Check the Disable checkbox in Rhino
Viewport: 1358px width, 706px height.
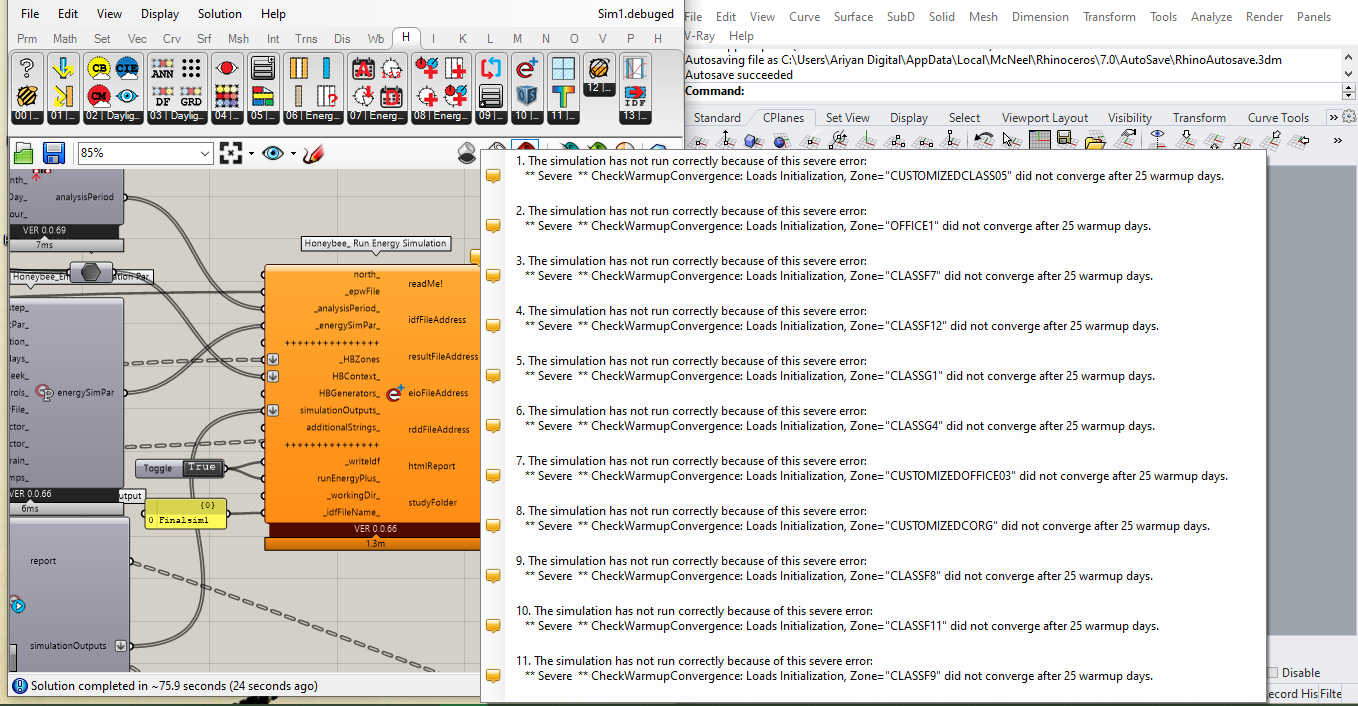coord(1273,673)
